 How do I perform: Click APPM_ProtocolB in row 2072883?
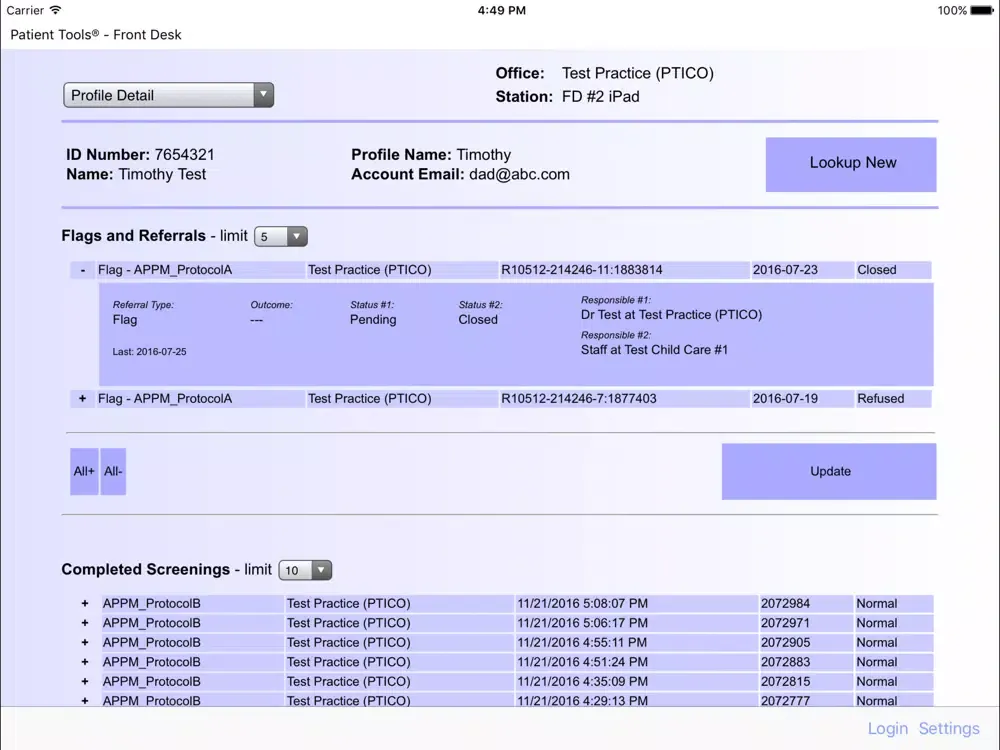(x=151, y=662)
